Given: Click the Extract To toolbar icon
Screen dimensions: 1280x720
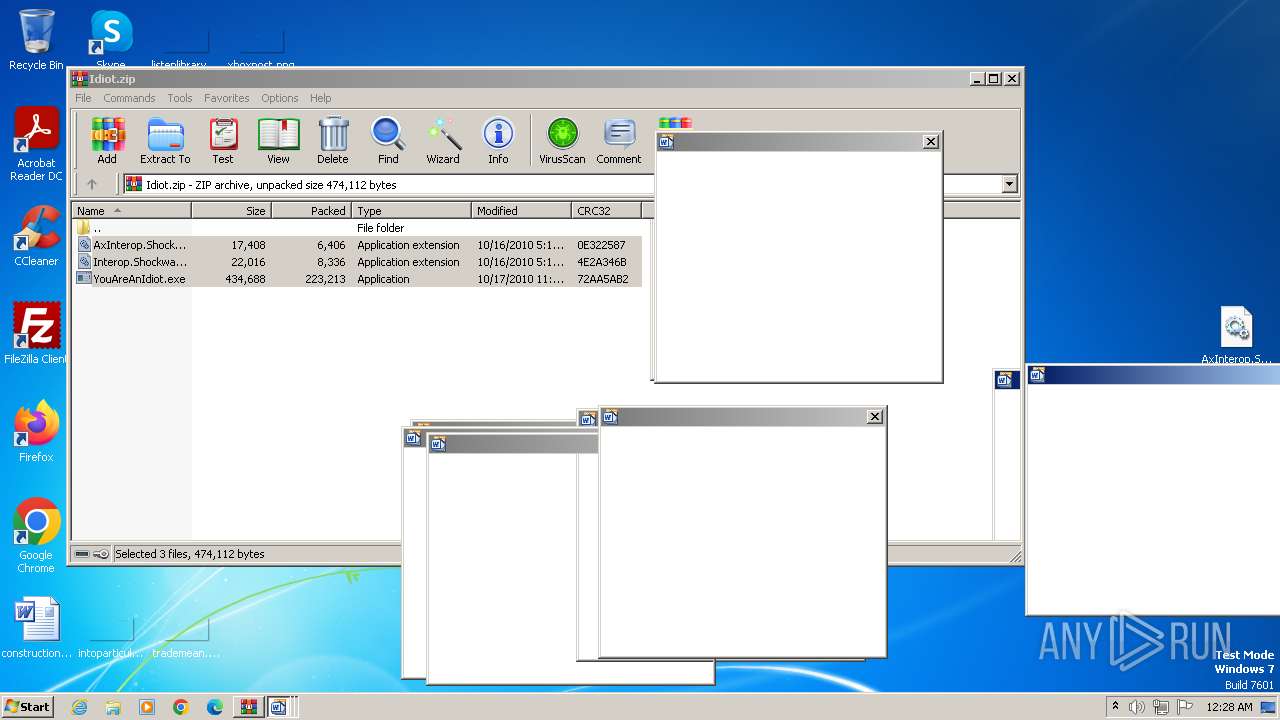Looking at the screenshot, I should (165, 140).
